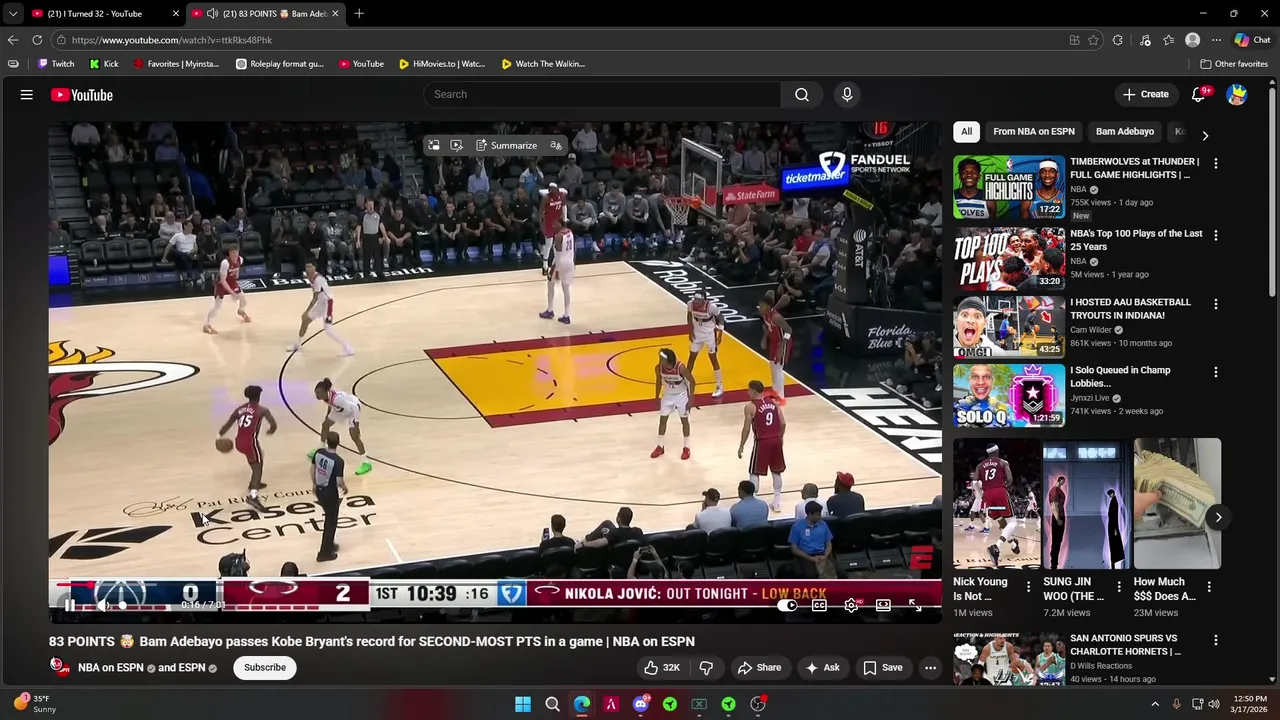Pause the video with the player pause button
Image resolution: width=1280 pixels, height=720 pixels.
point(70,605)
